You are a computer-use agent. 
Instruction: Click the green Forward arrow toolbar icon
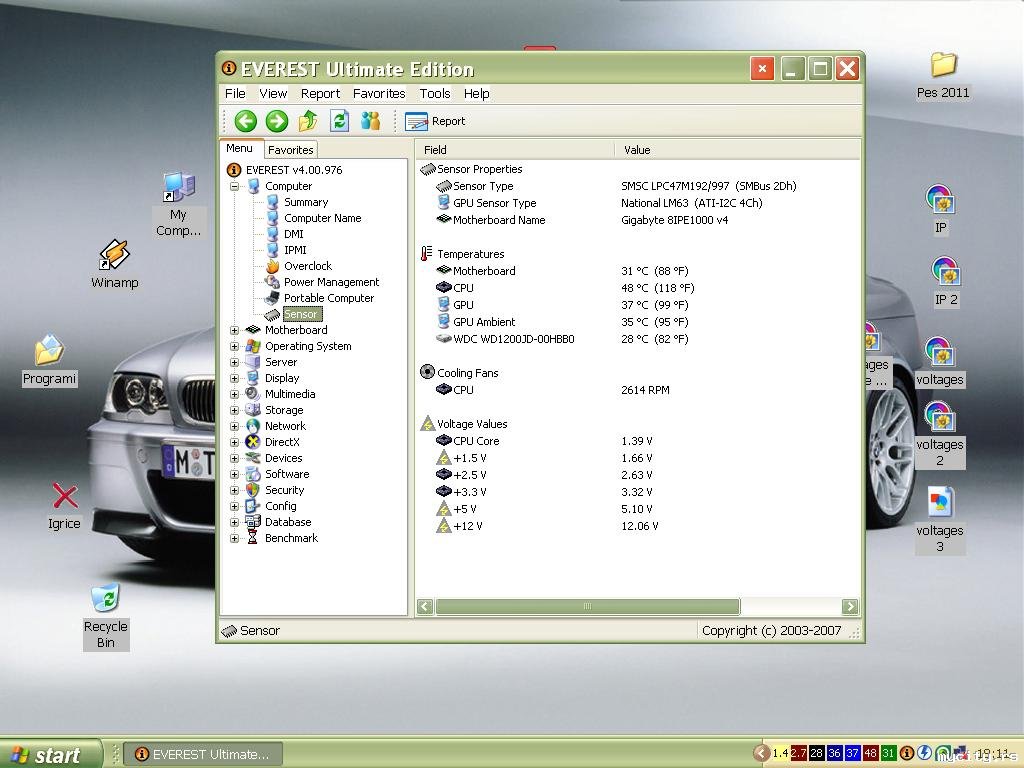tap(277, 121)
